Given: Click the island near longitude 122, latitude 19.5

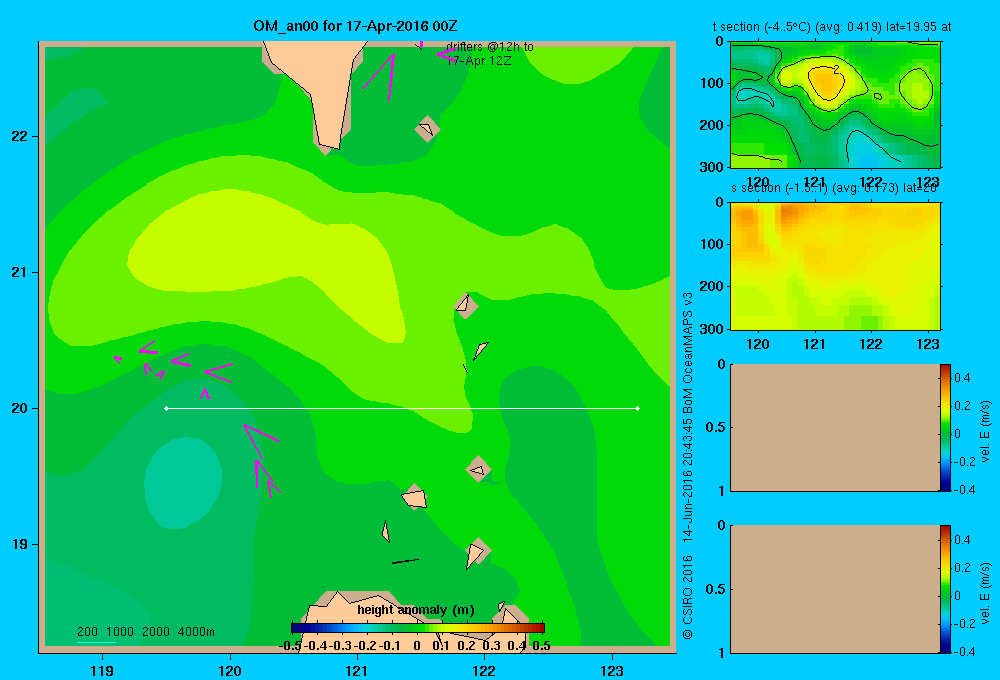Looking at the screenshot, I should coord(478,469).
